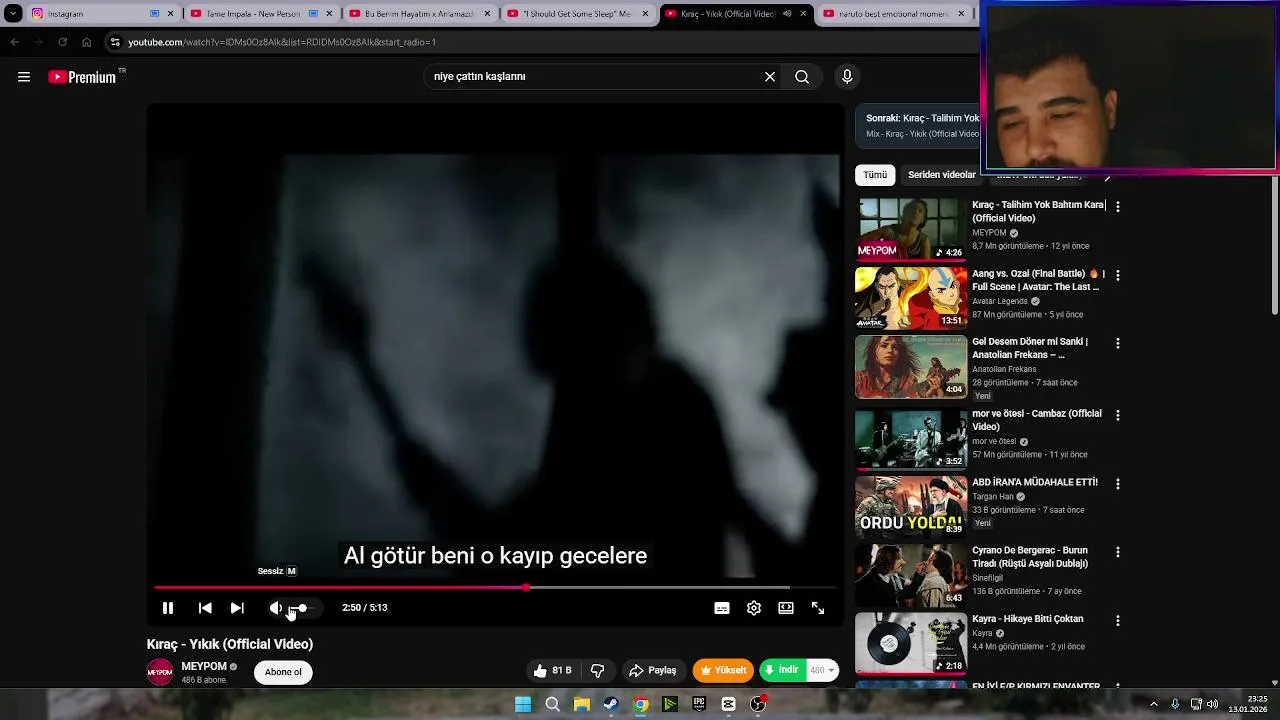Open the Paylaş share dialog
Viewport: 1280px width, 720px height.
click(652, 670)
